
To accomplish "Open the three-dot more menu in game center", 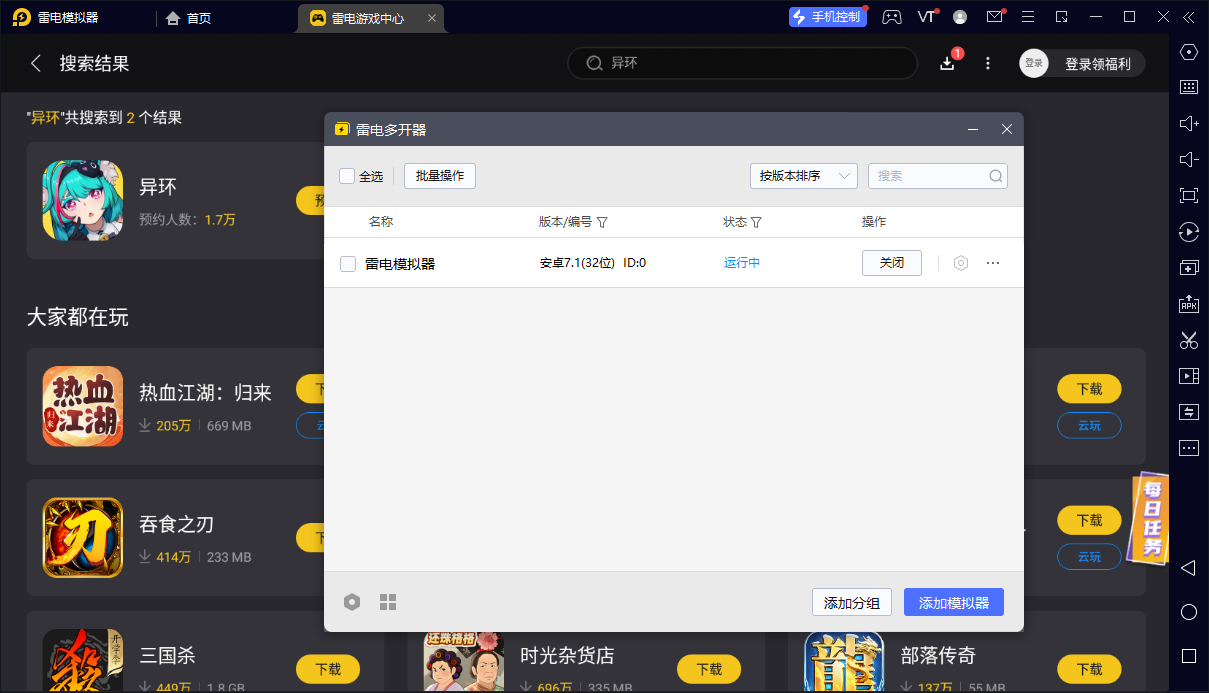I will (x=988, y=63).
